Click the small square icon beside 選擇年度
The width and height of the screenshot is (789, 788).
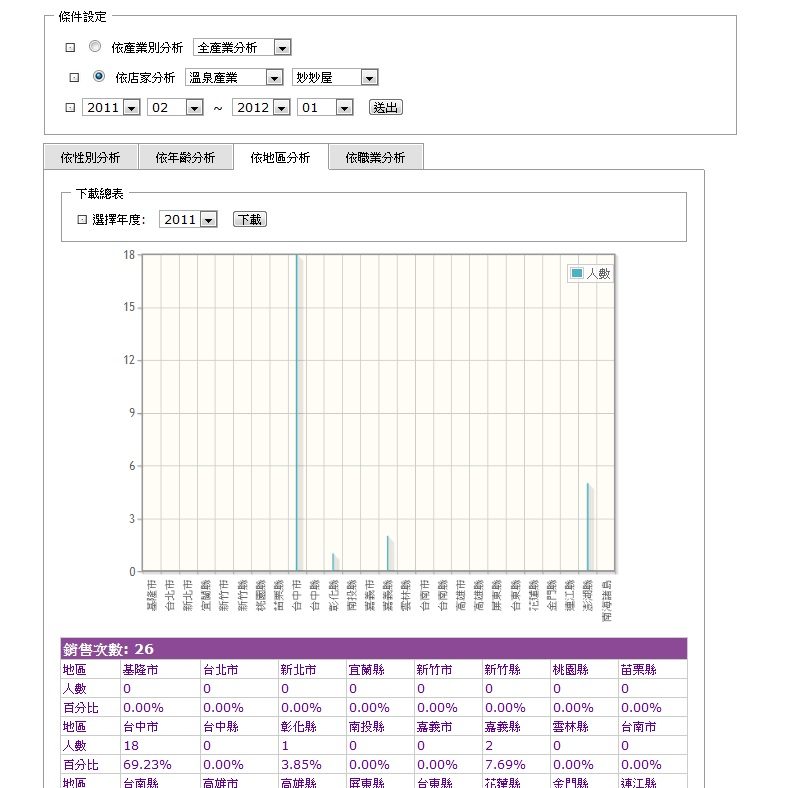[x=82, y=219]
